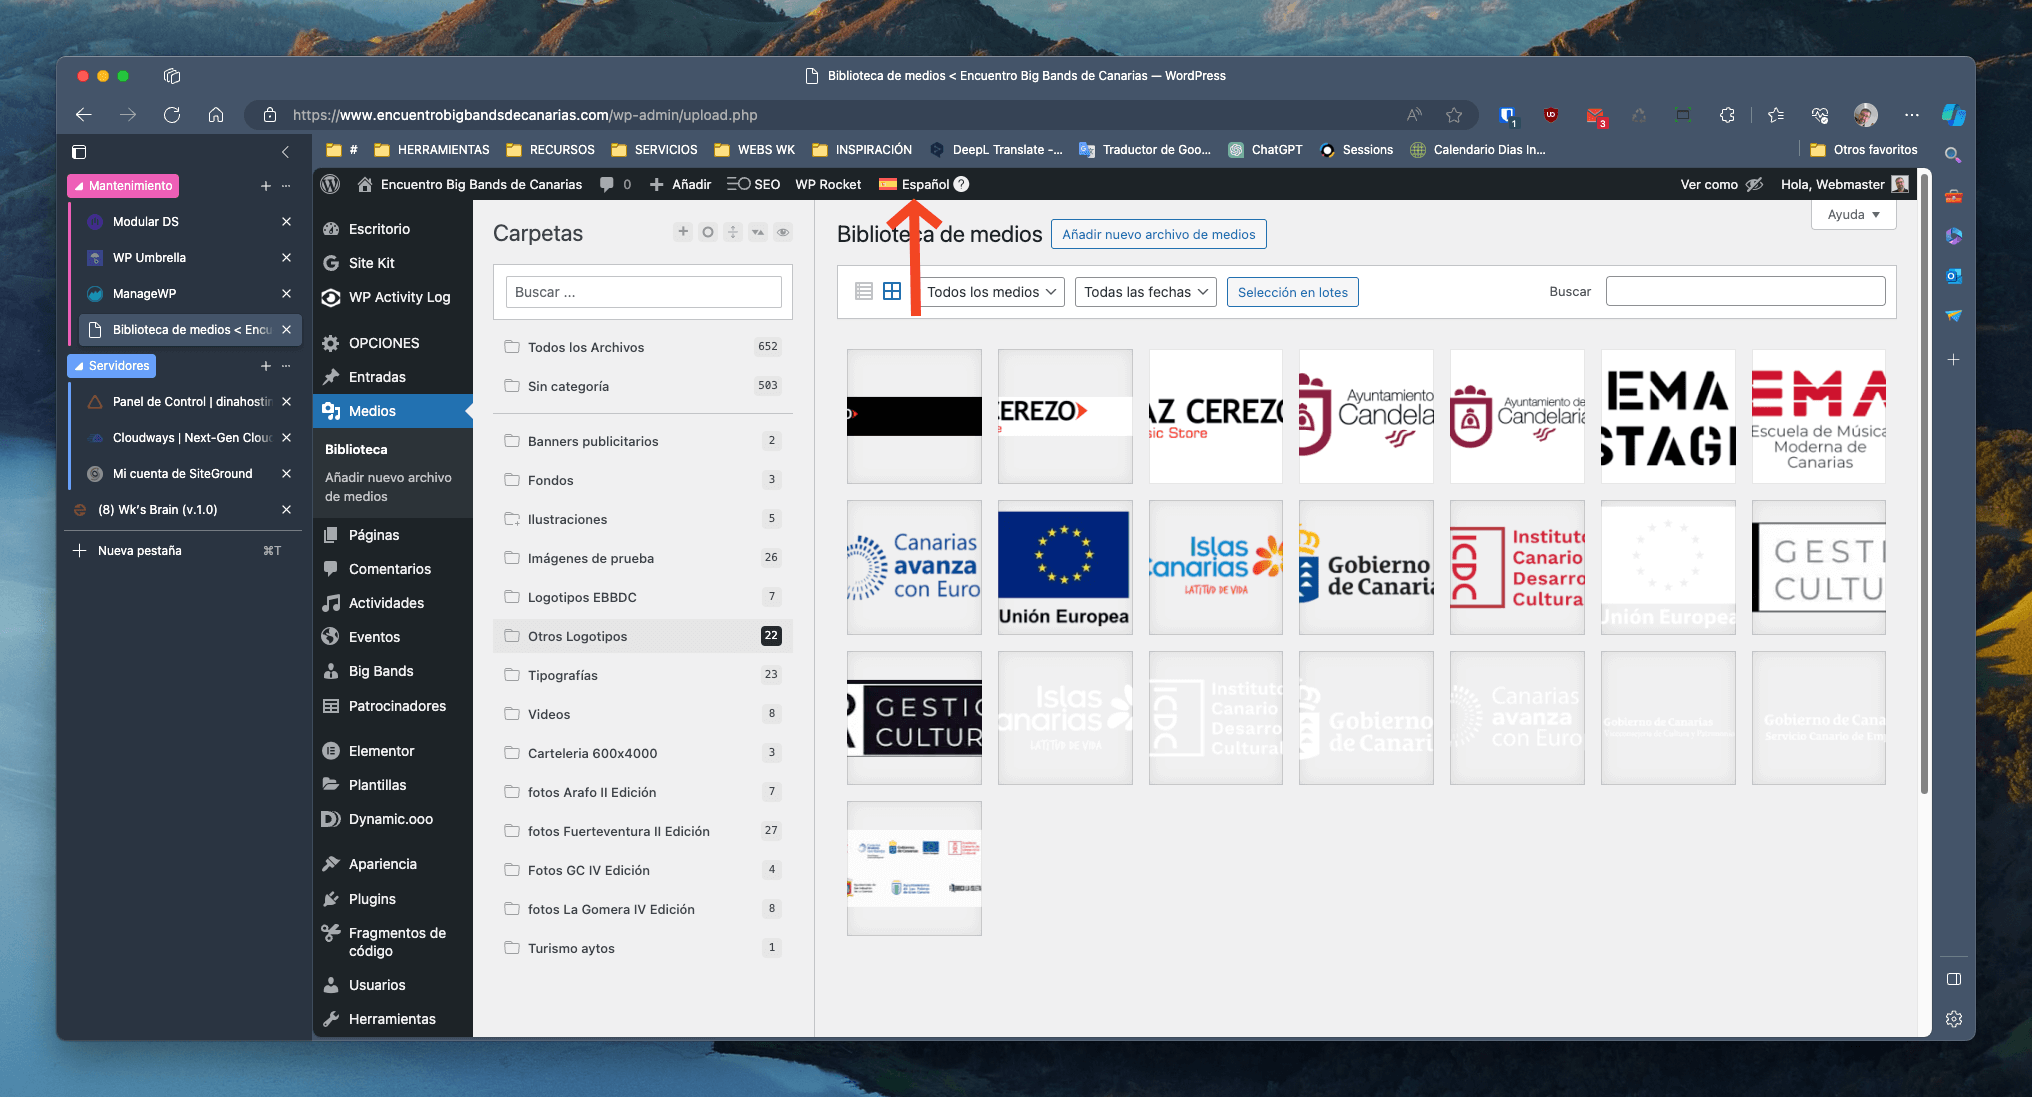The image size is (2032, 1097).
Task: Open the Todas las fechas dropdown
Action: click(1145, 292)
